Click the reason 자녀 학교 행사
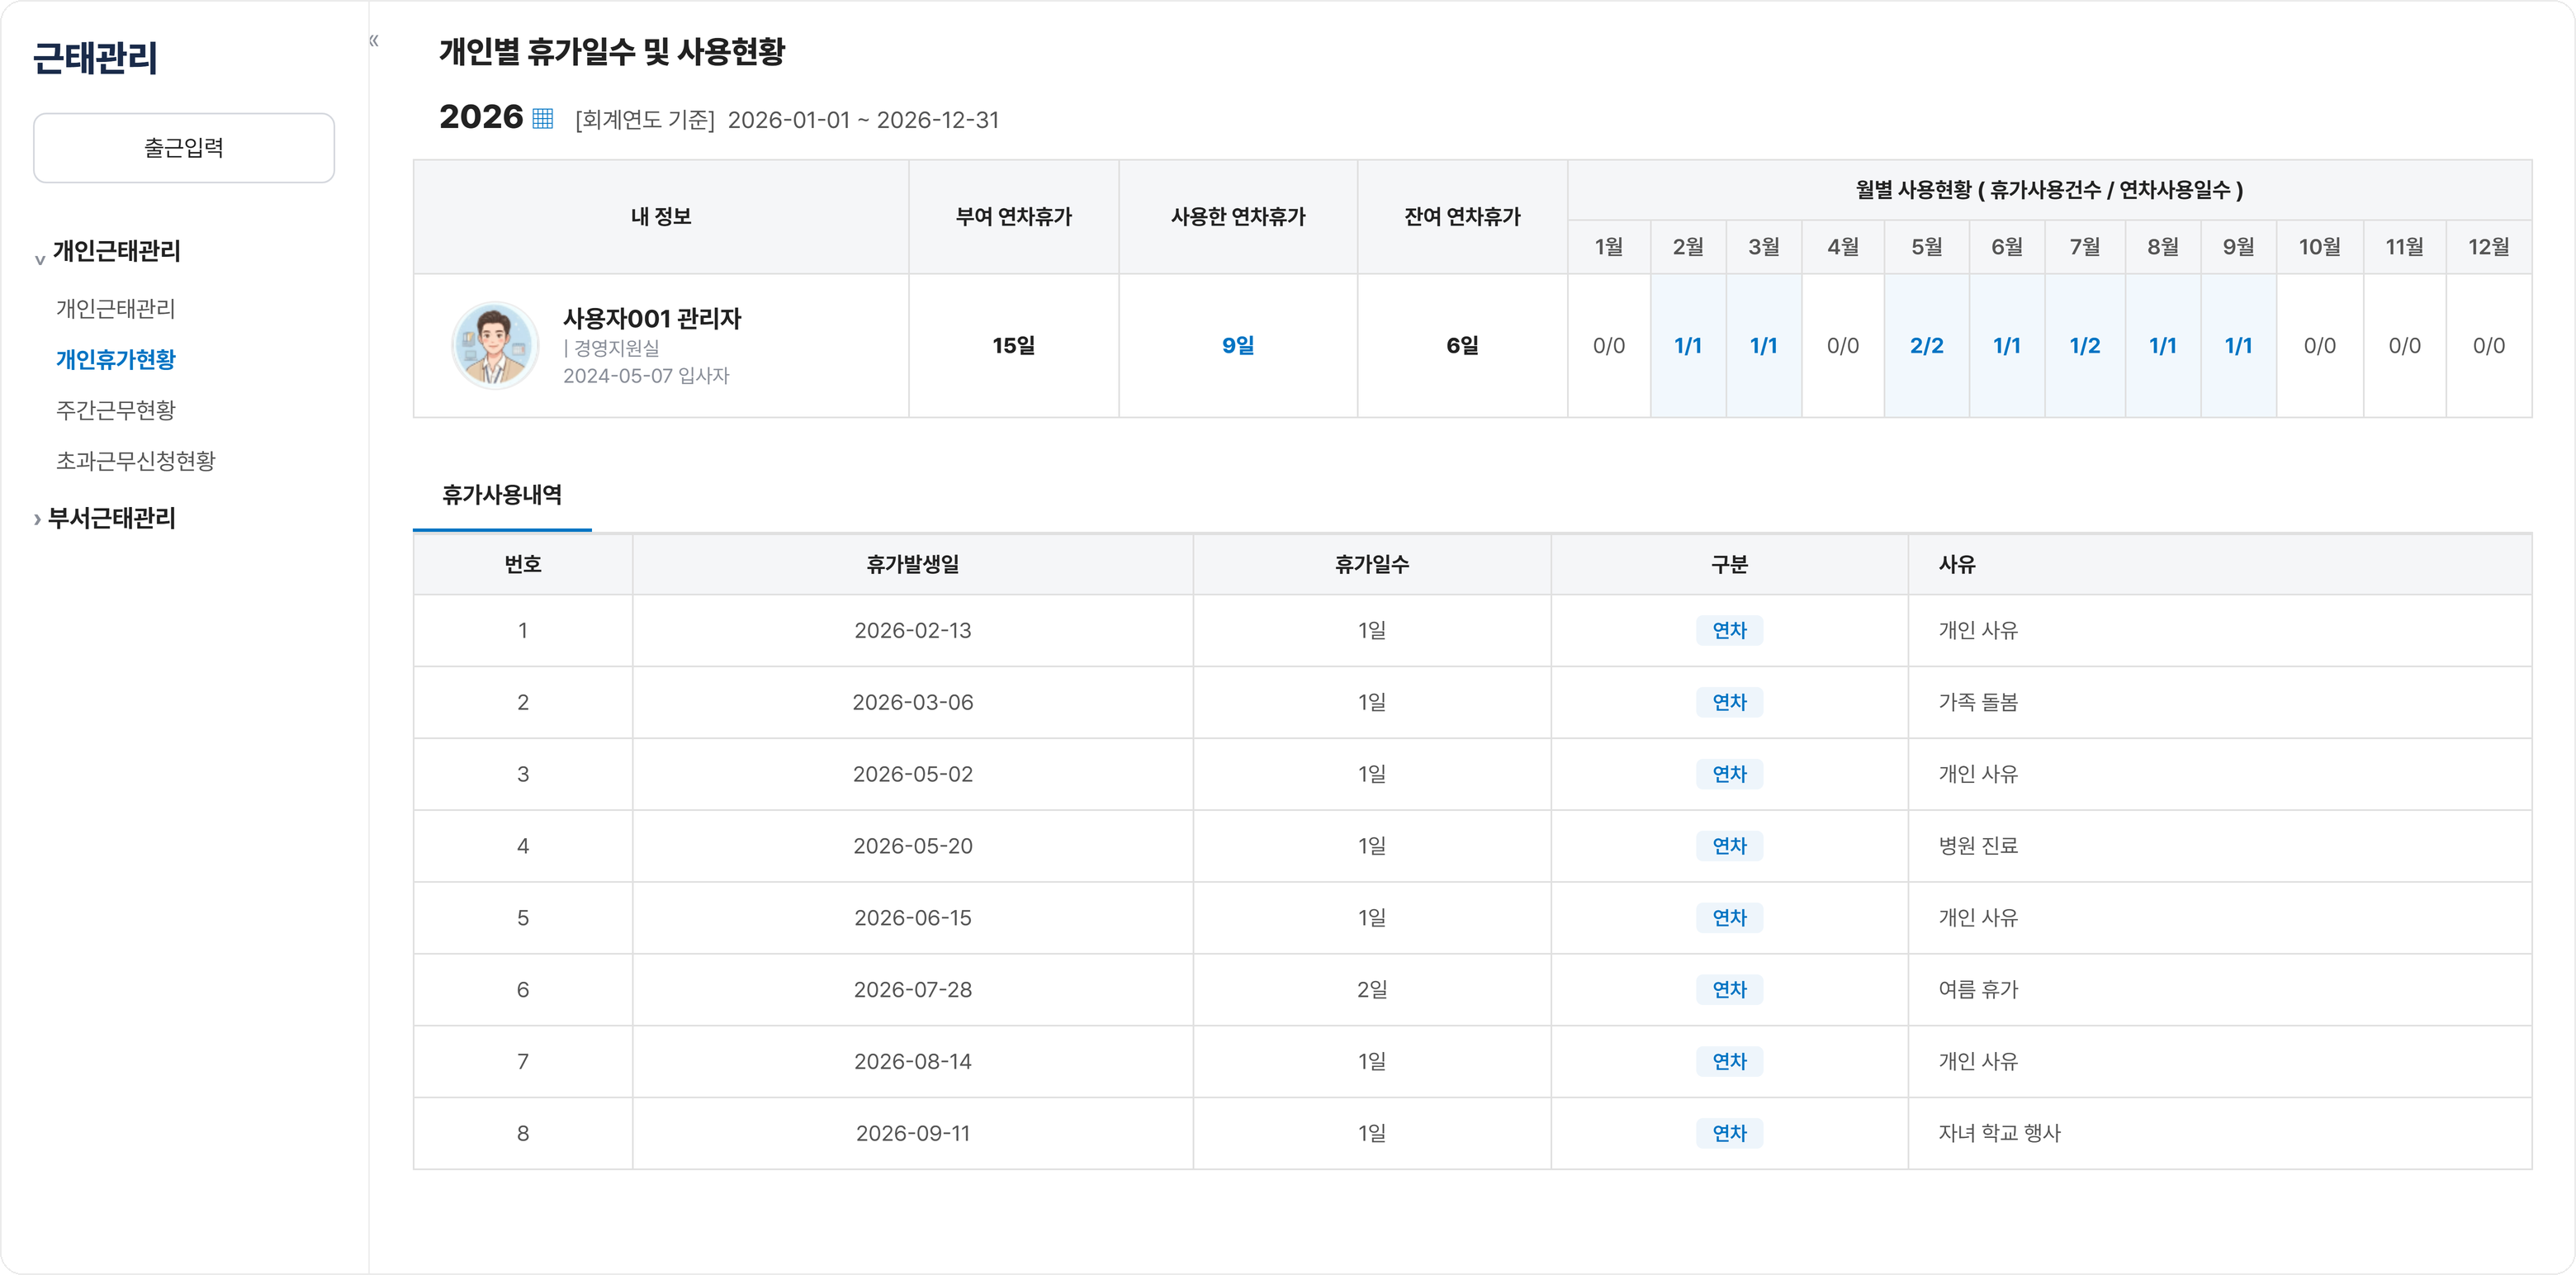Screen dimensions: 2576x1275 [1999, 1134]
